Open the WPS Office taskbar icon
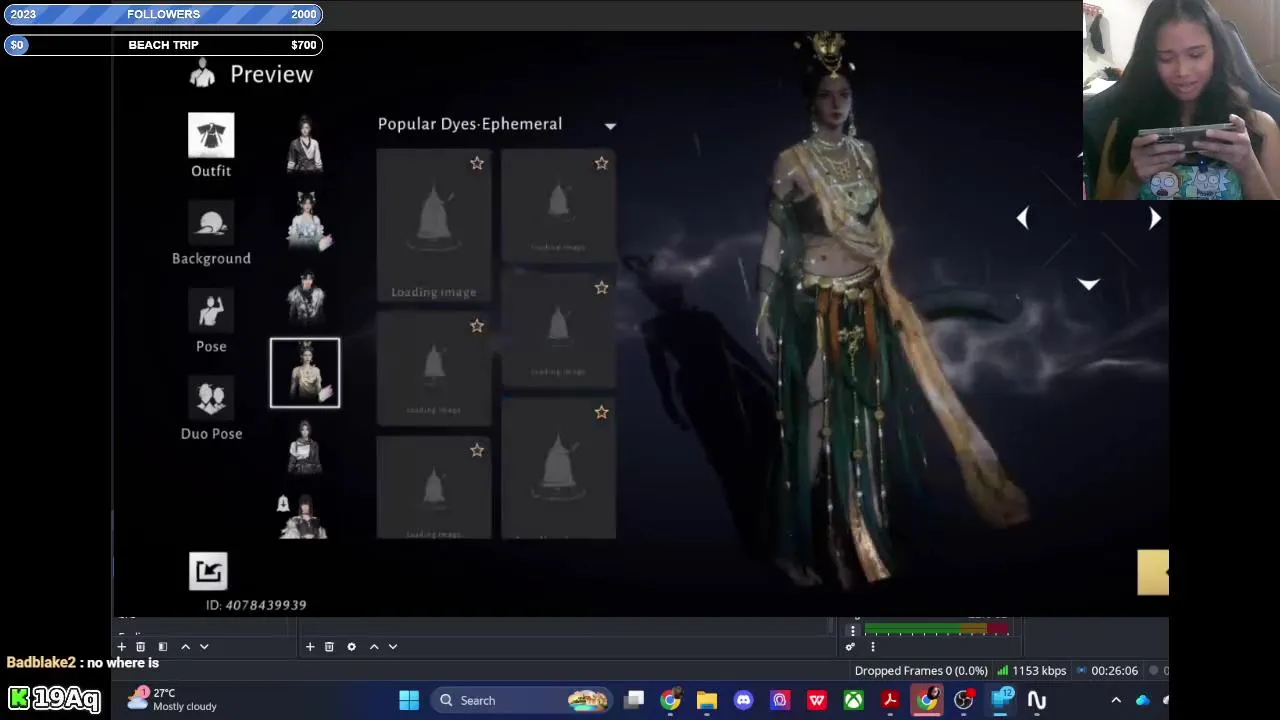This screenshot has height=720, width=1280. pyautogui.click(x=817, y=701)
